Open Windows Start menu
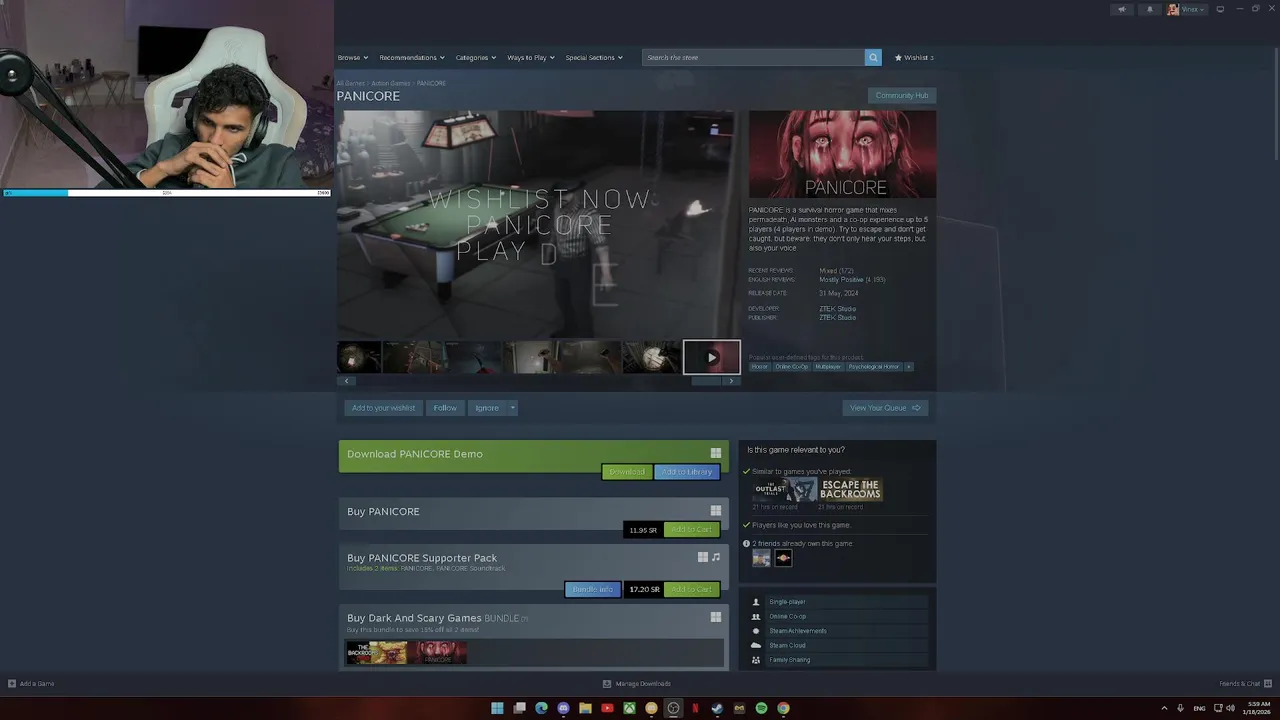This screenshot has width=1280, height=720. pos(497,708)
